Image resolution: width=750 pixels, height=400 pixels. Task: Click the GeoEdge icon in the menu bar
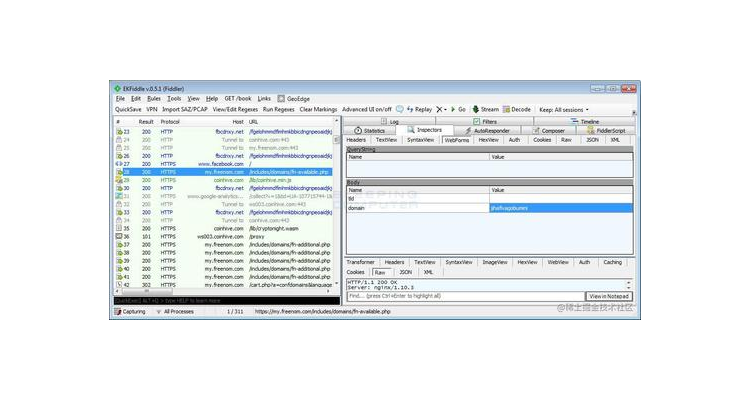click(281, 99)
